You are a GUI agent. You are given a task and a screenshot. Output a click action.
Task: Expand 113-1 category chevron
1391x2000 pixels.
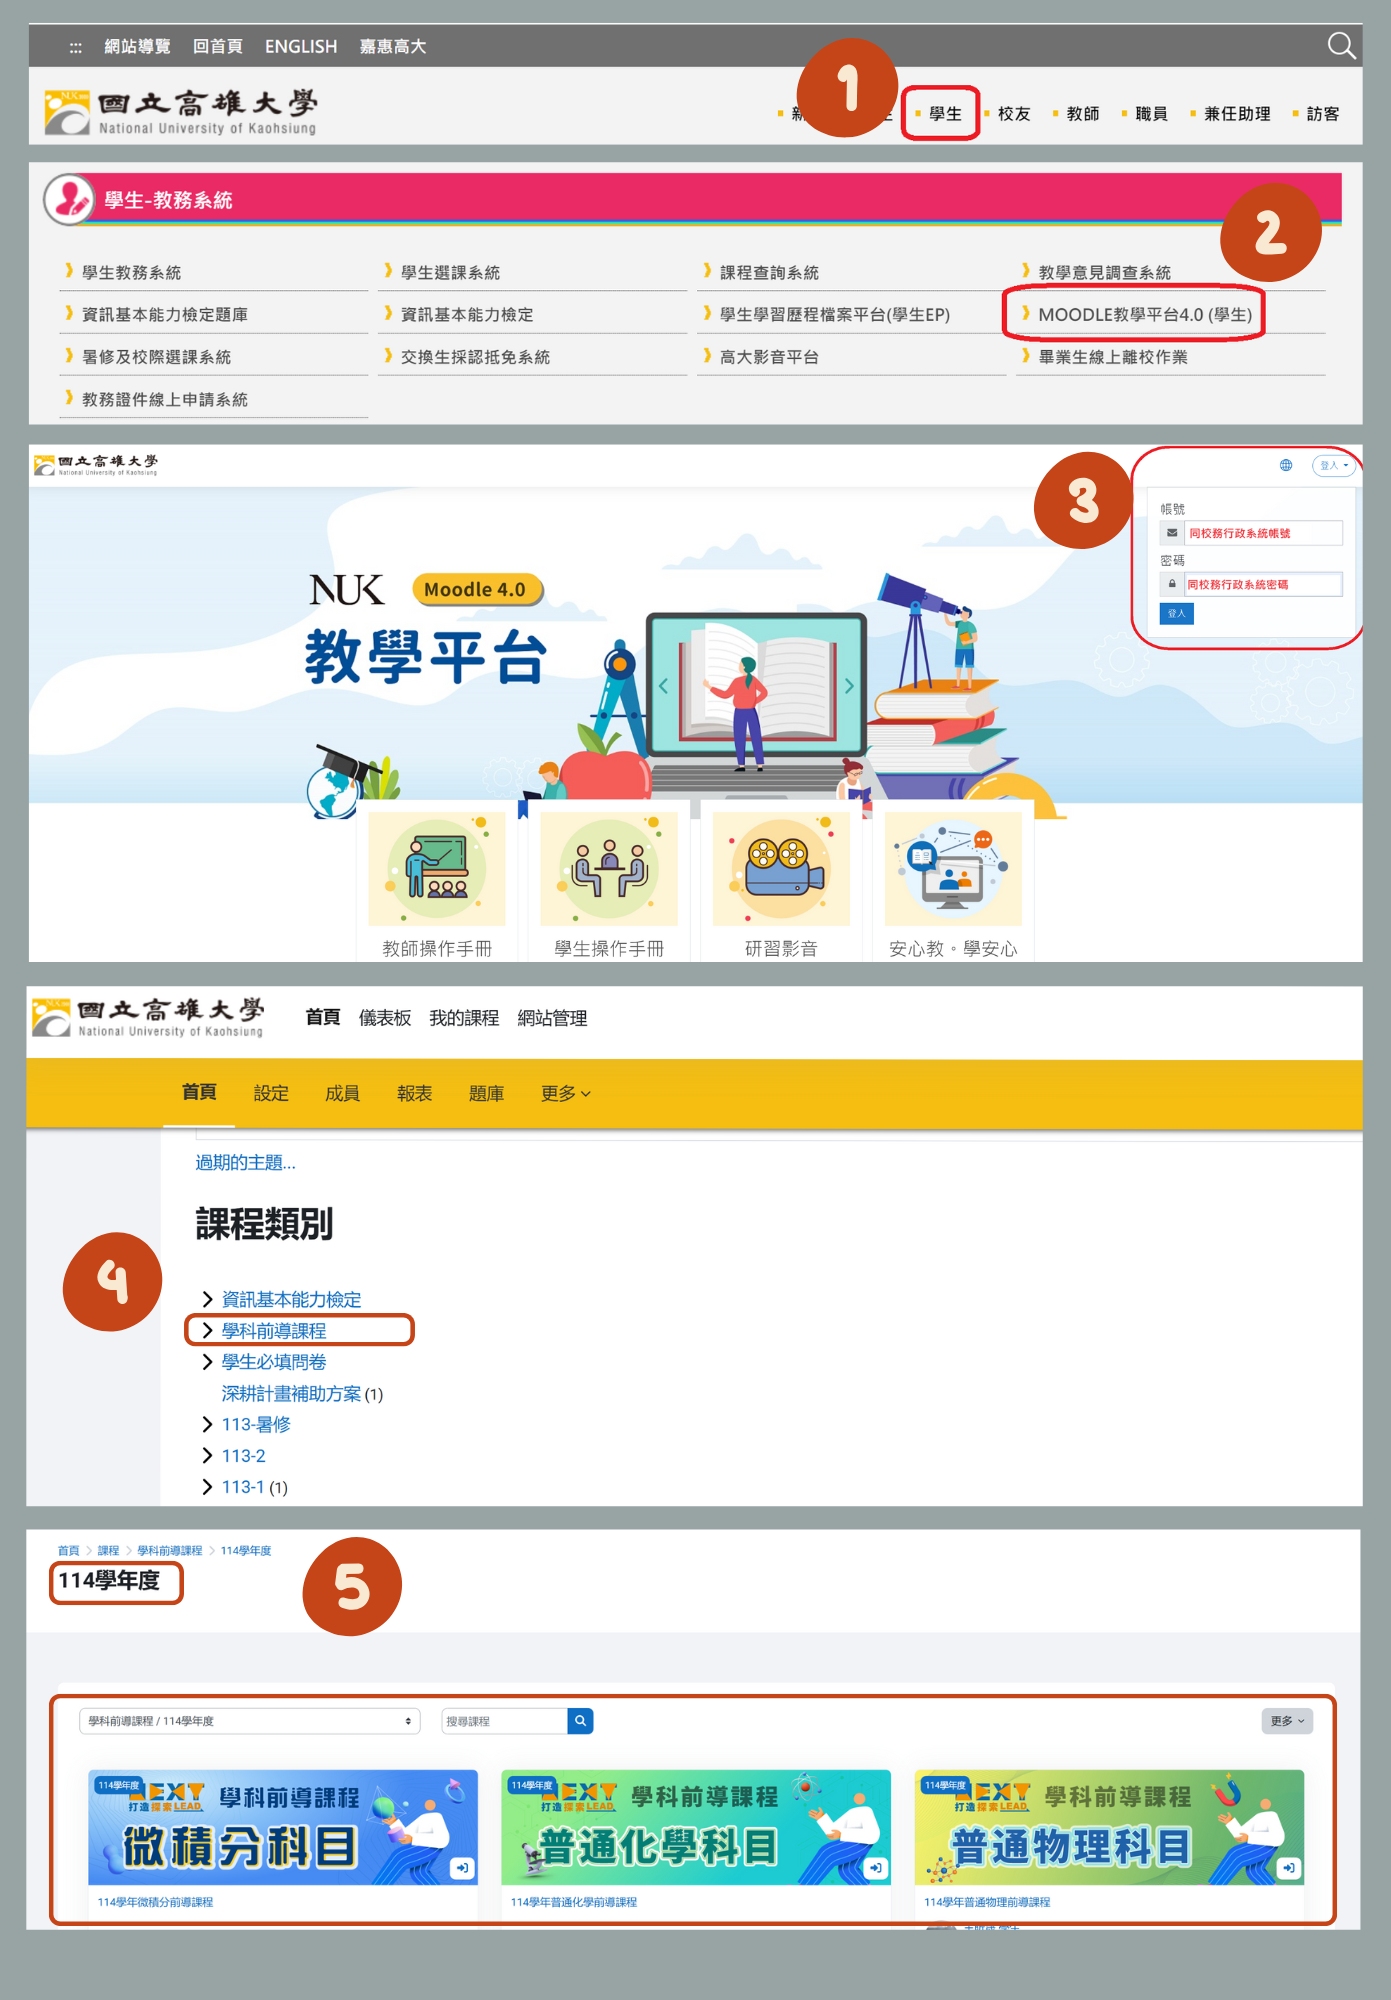[x=207, y=1487]
